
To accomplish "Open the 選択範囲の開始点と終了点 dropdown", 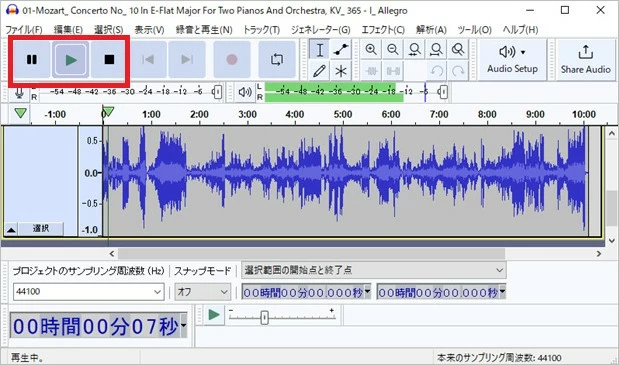I will [x=373, y=270].
